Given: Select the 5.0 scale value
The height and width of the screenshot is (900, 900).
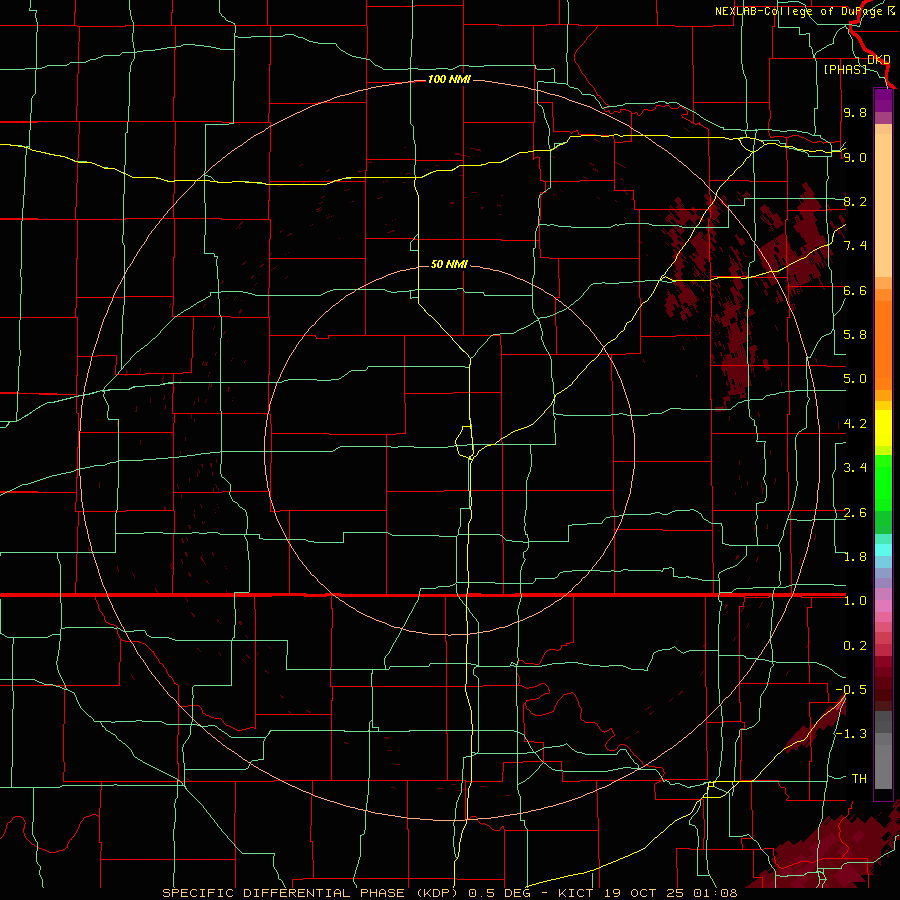Looking at the screenshot, I should click(855, 379).
